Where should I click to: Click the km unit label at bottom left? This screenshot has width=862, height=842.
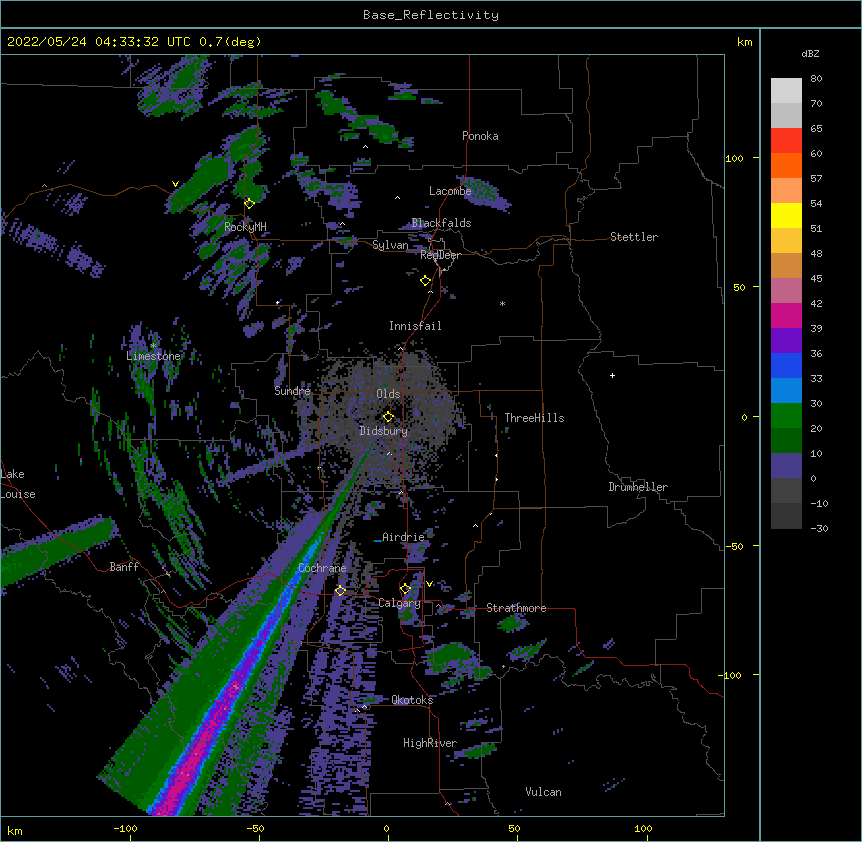(15, 831)
